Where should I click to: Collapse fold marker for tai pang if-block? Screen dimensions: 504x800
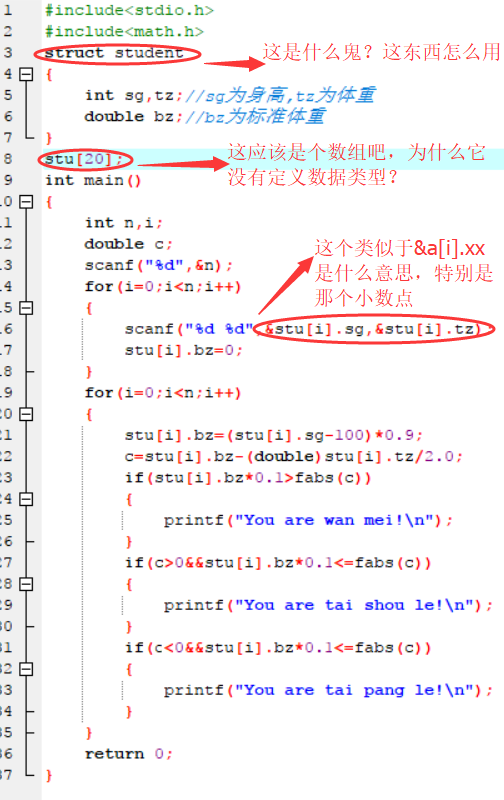[x=26, y=669]
